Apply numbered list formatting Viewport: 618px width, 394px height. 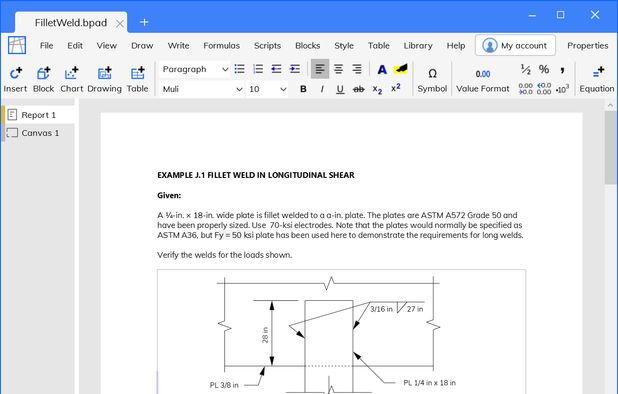[x=258, y=69]
